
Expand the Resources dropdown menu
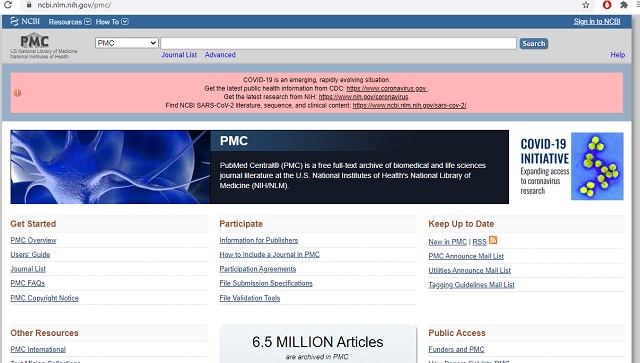(70, 22)
